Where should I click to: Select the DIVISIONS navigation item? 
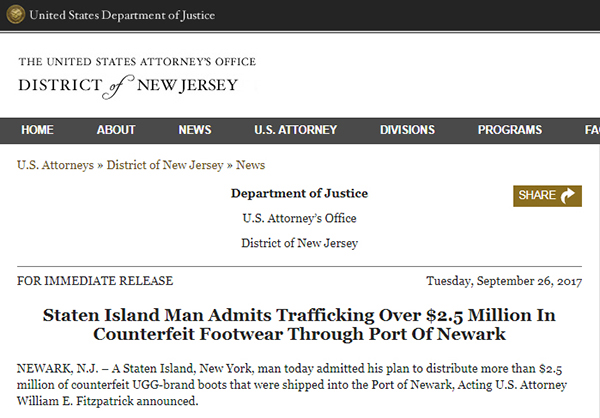tap(407, 130)
